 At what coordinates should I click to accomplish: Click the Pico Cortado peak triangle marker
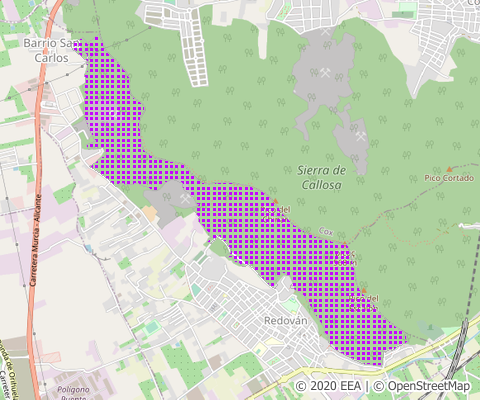click(x=449, y=169)
